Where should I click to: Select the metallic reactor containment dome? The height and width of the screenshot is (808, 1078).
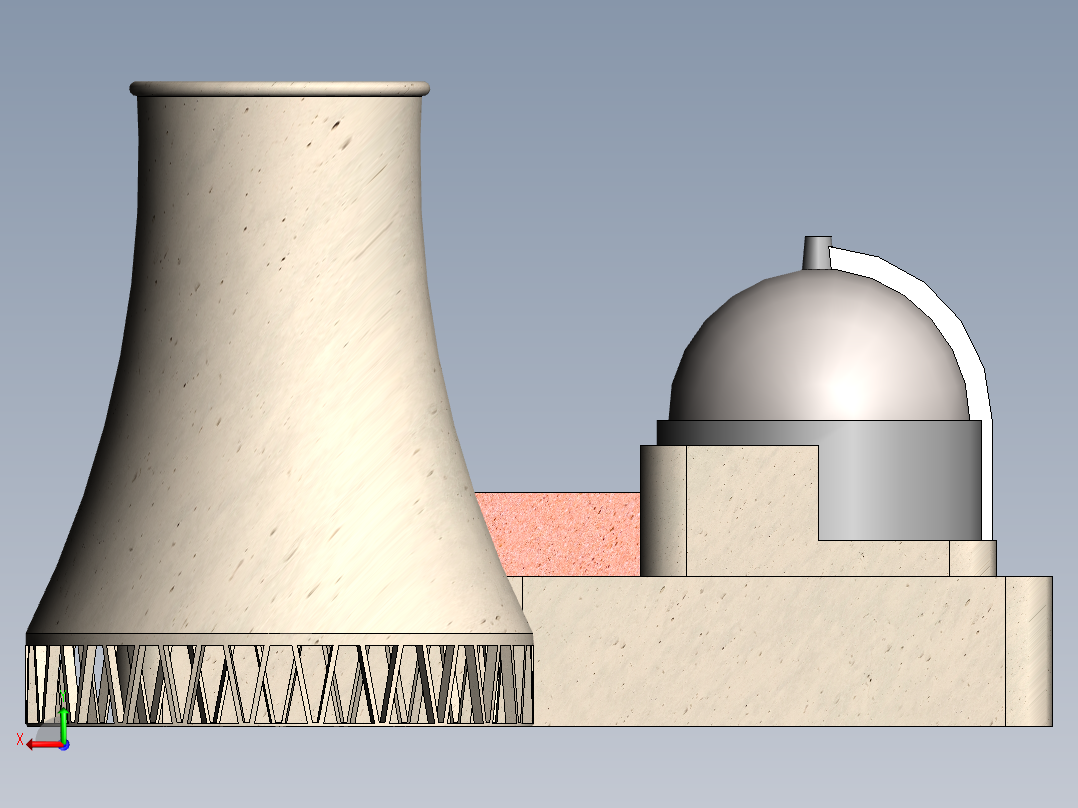pyautogui.click(x=820, y=347)
